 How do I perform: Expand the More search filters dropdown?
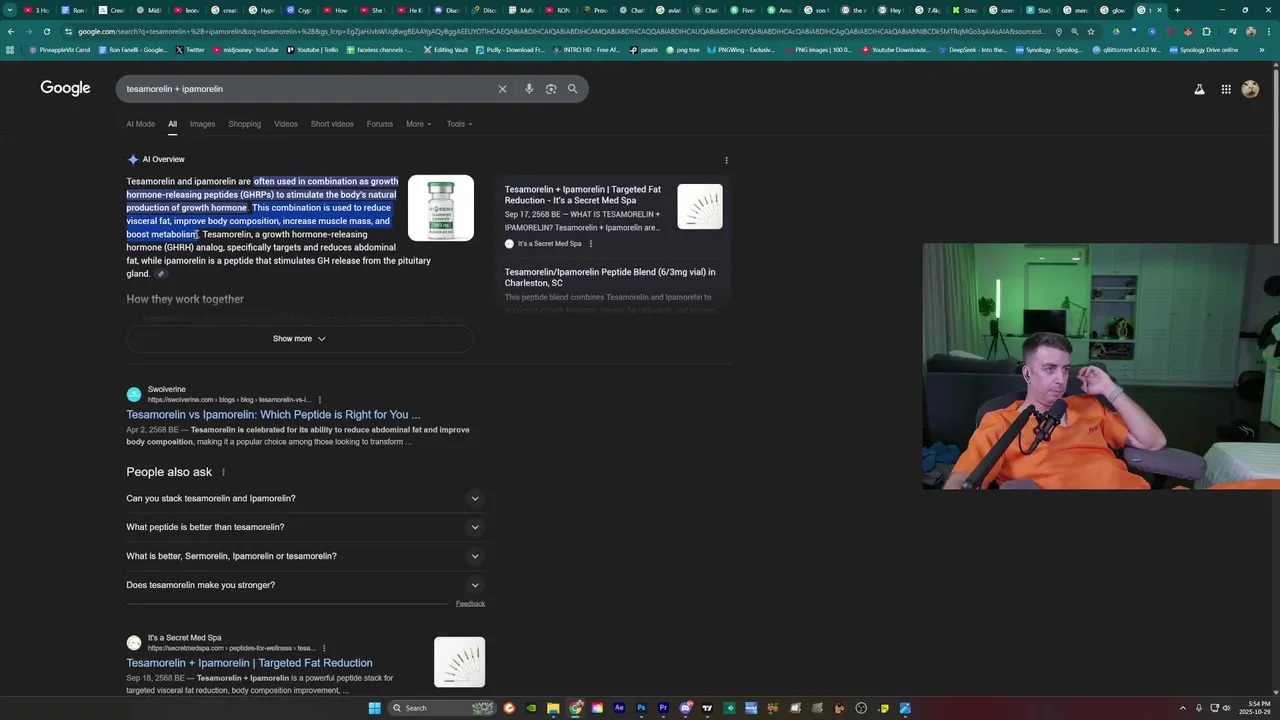(418, 124)
